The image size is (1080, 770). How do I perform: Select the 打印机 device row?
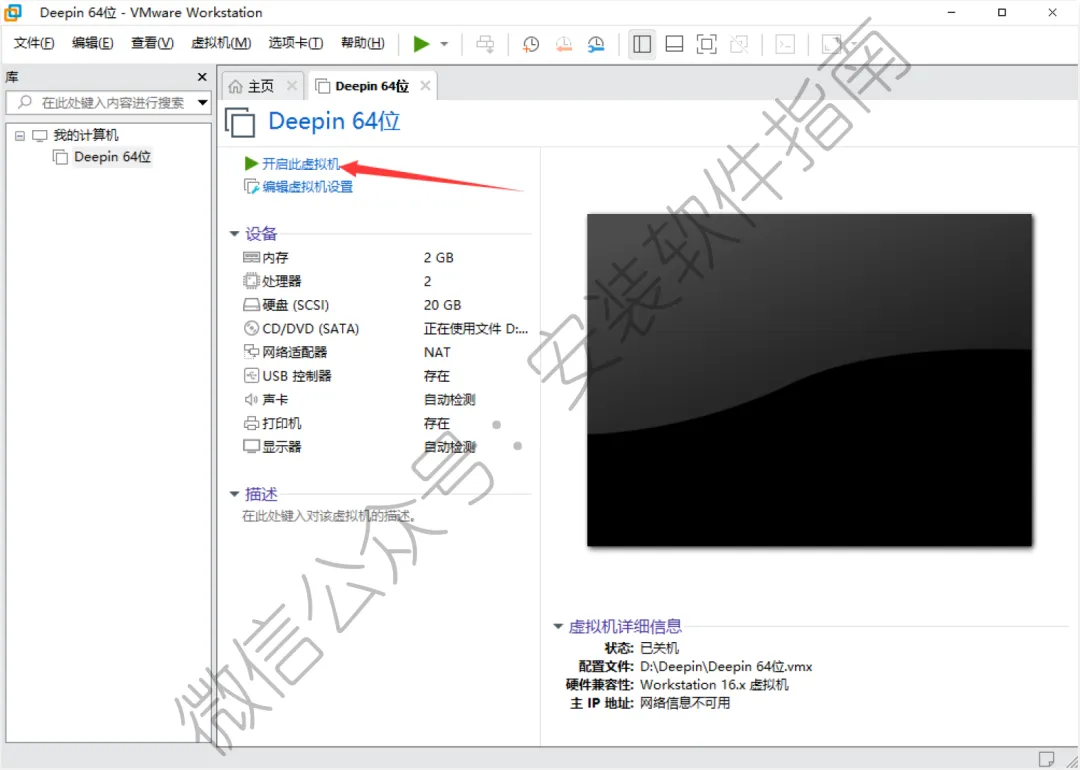coord(386,423)
